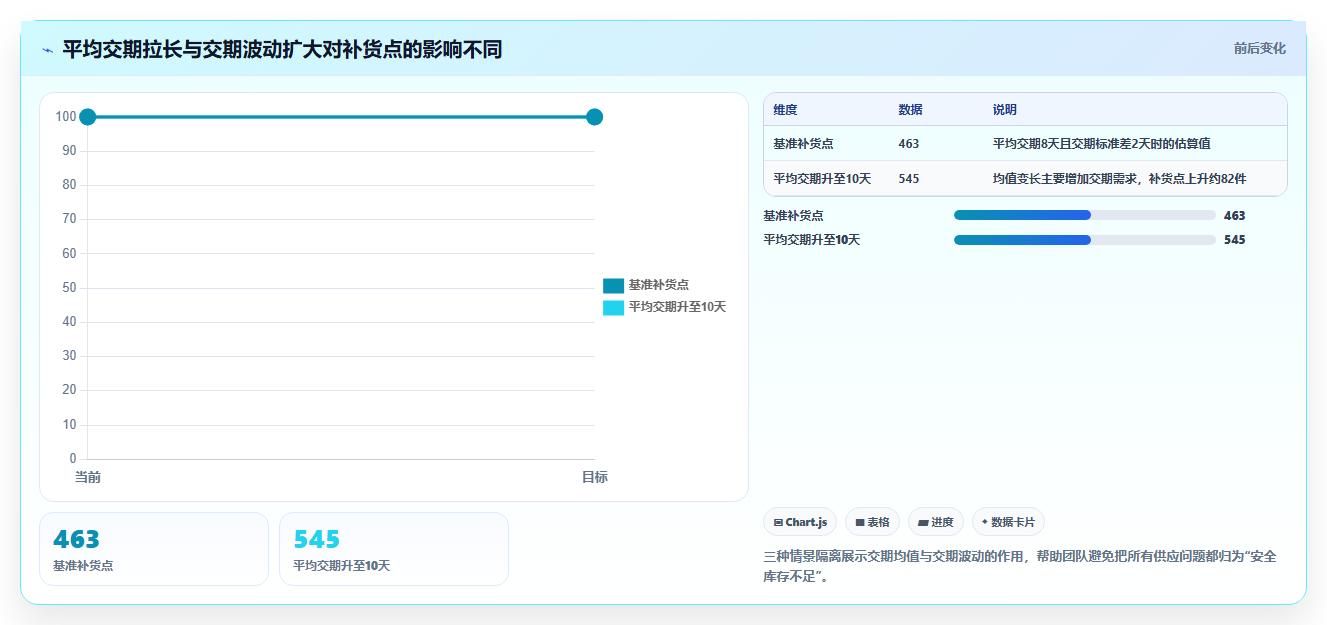Click the title 平均交期拉长与交期波动扩大对补货点的影响不同

click(282, 49)
